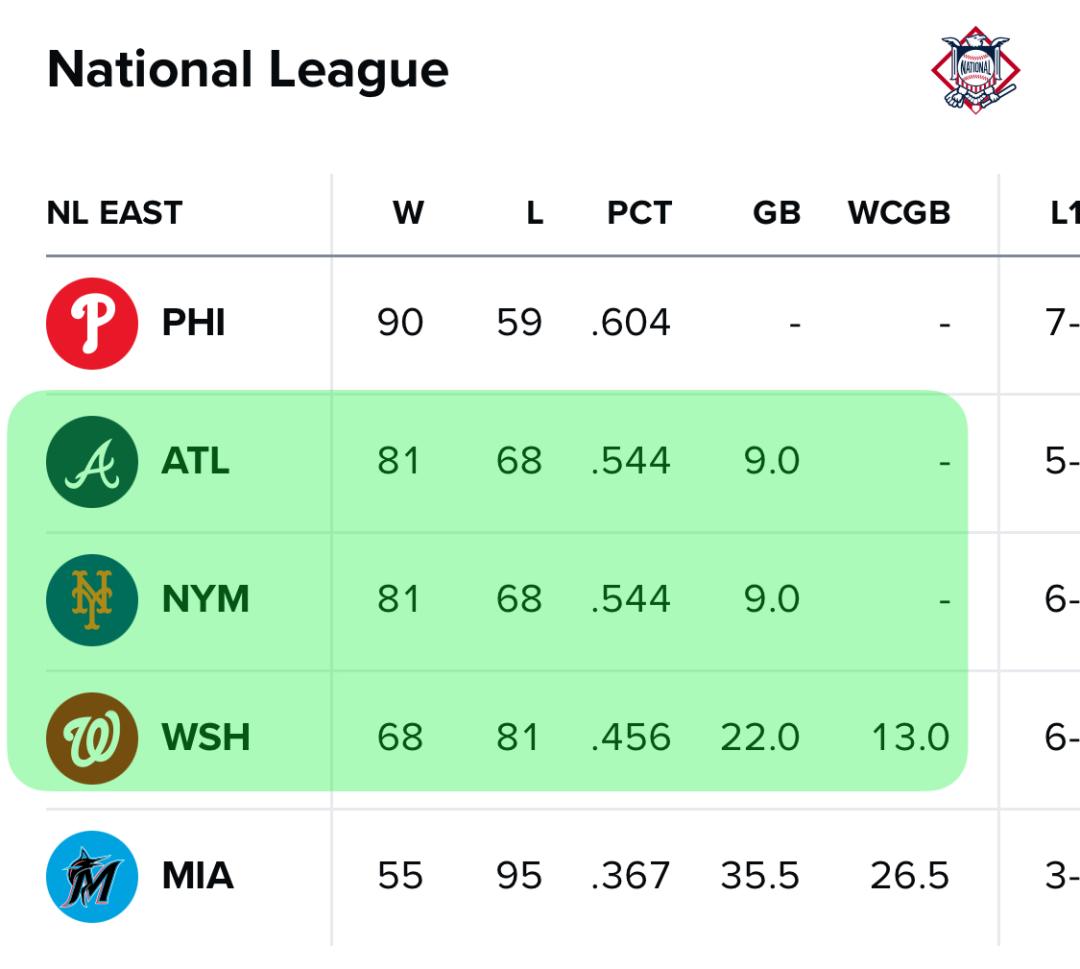Select the Atlanta Braves logo
This screenshot has width=1080, height=969.
[x=92, y=461]
